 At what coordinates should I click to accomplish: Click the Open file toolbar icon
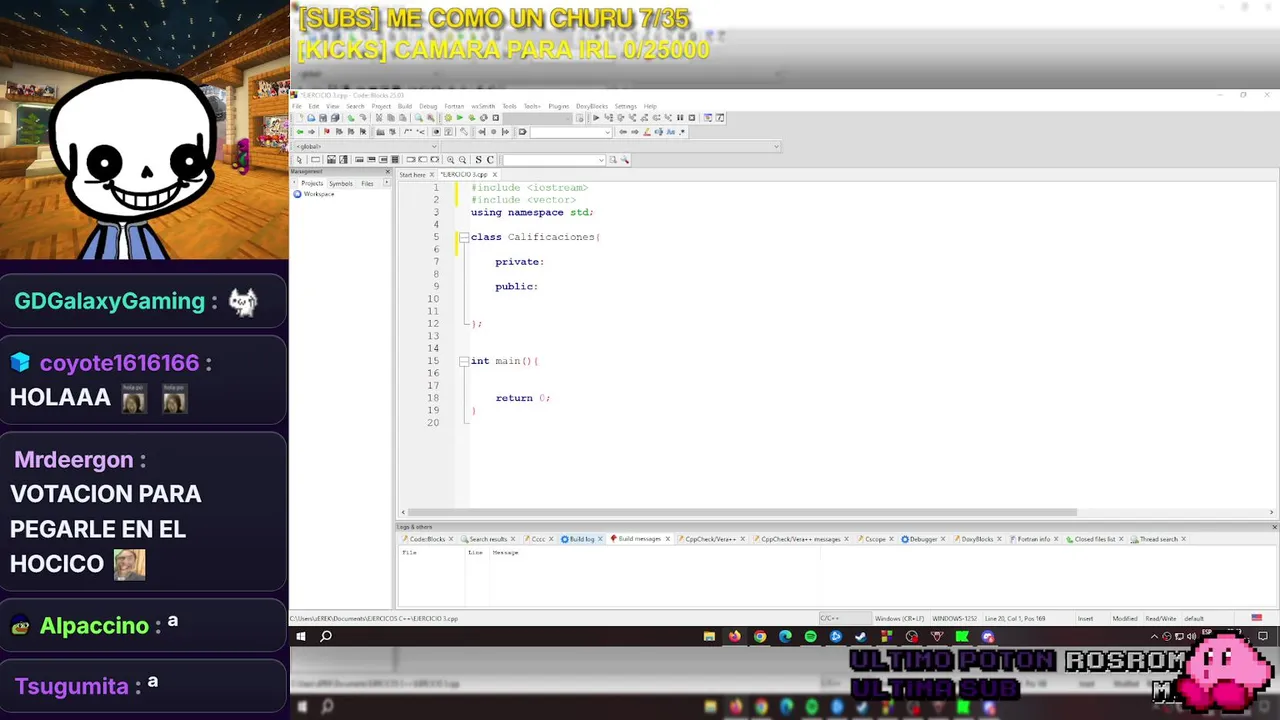coord(311,118)
